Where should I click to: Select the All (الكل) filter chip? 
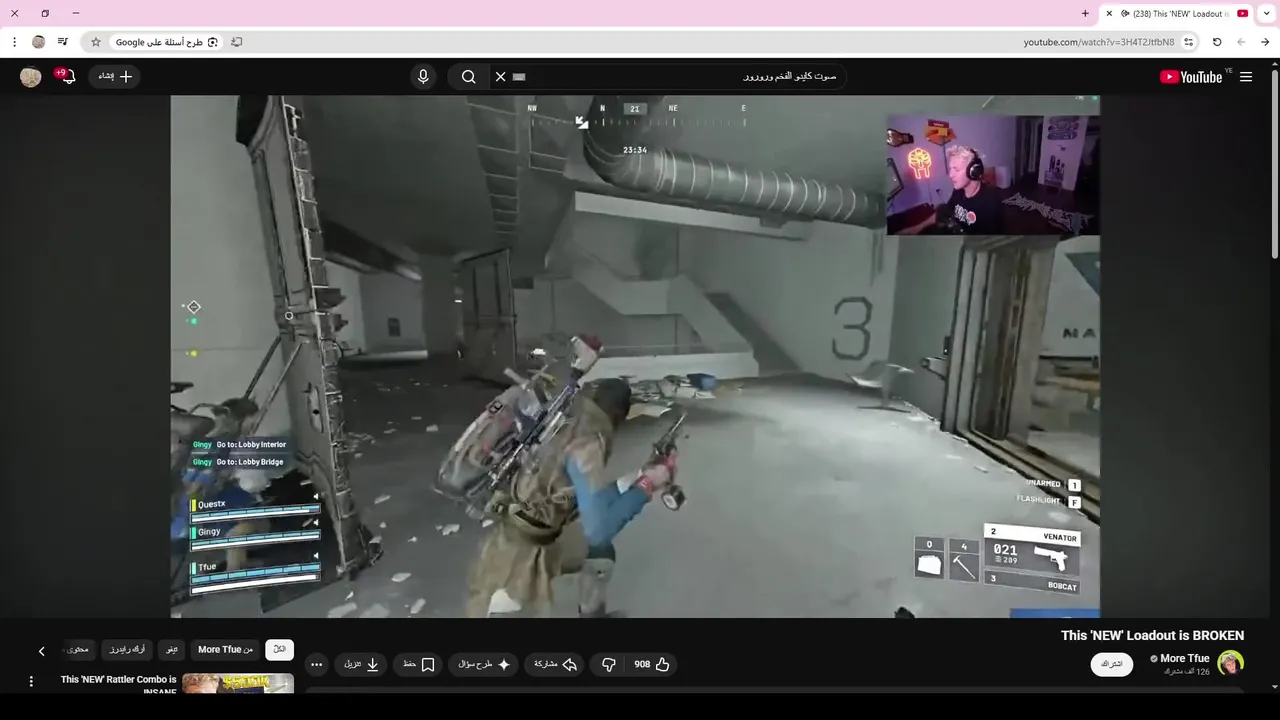[280, 650]
